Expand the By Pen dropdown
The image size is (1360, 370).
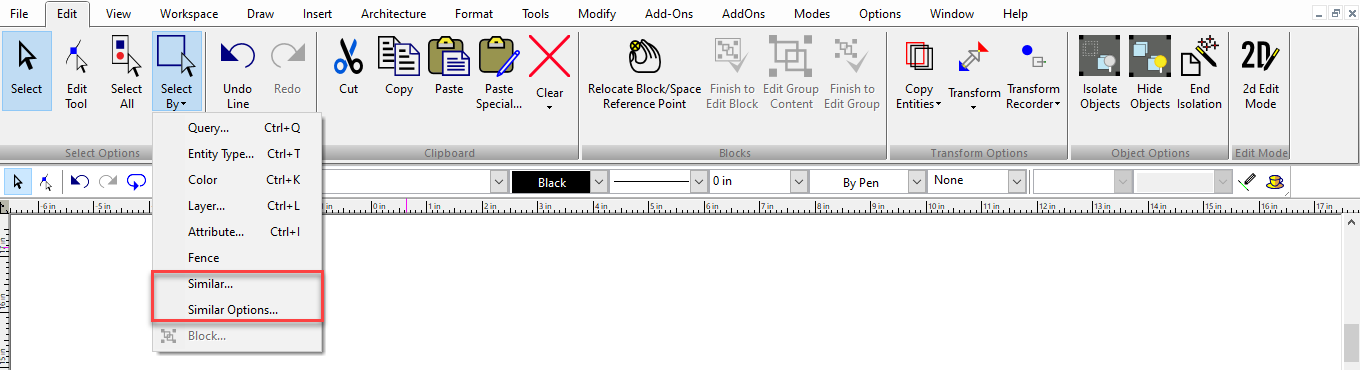[x=916, y=182]
